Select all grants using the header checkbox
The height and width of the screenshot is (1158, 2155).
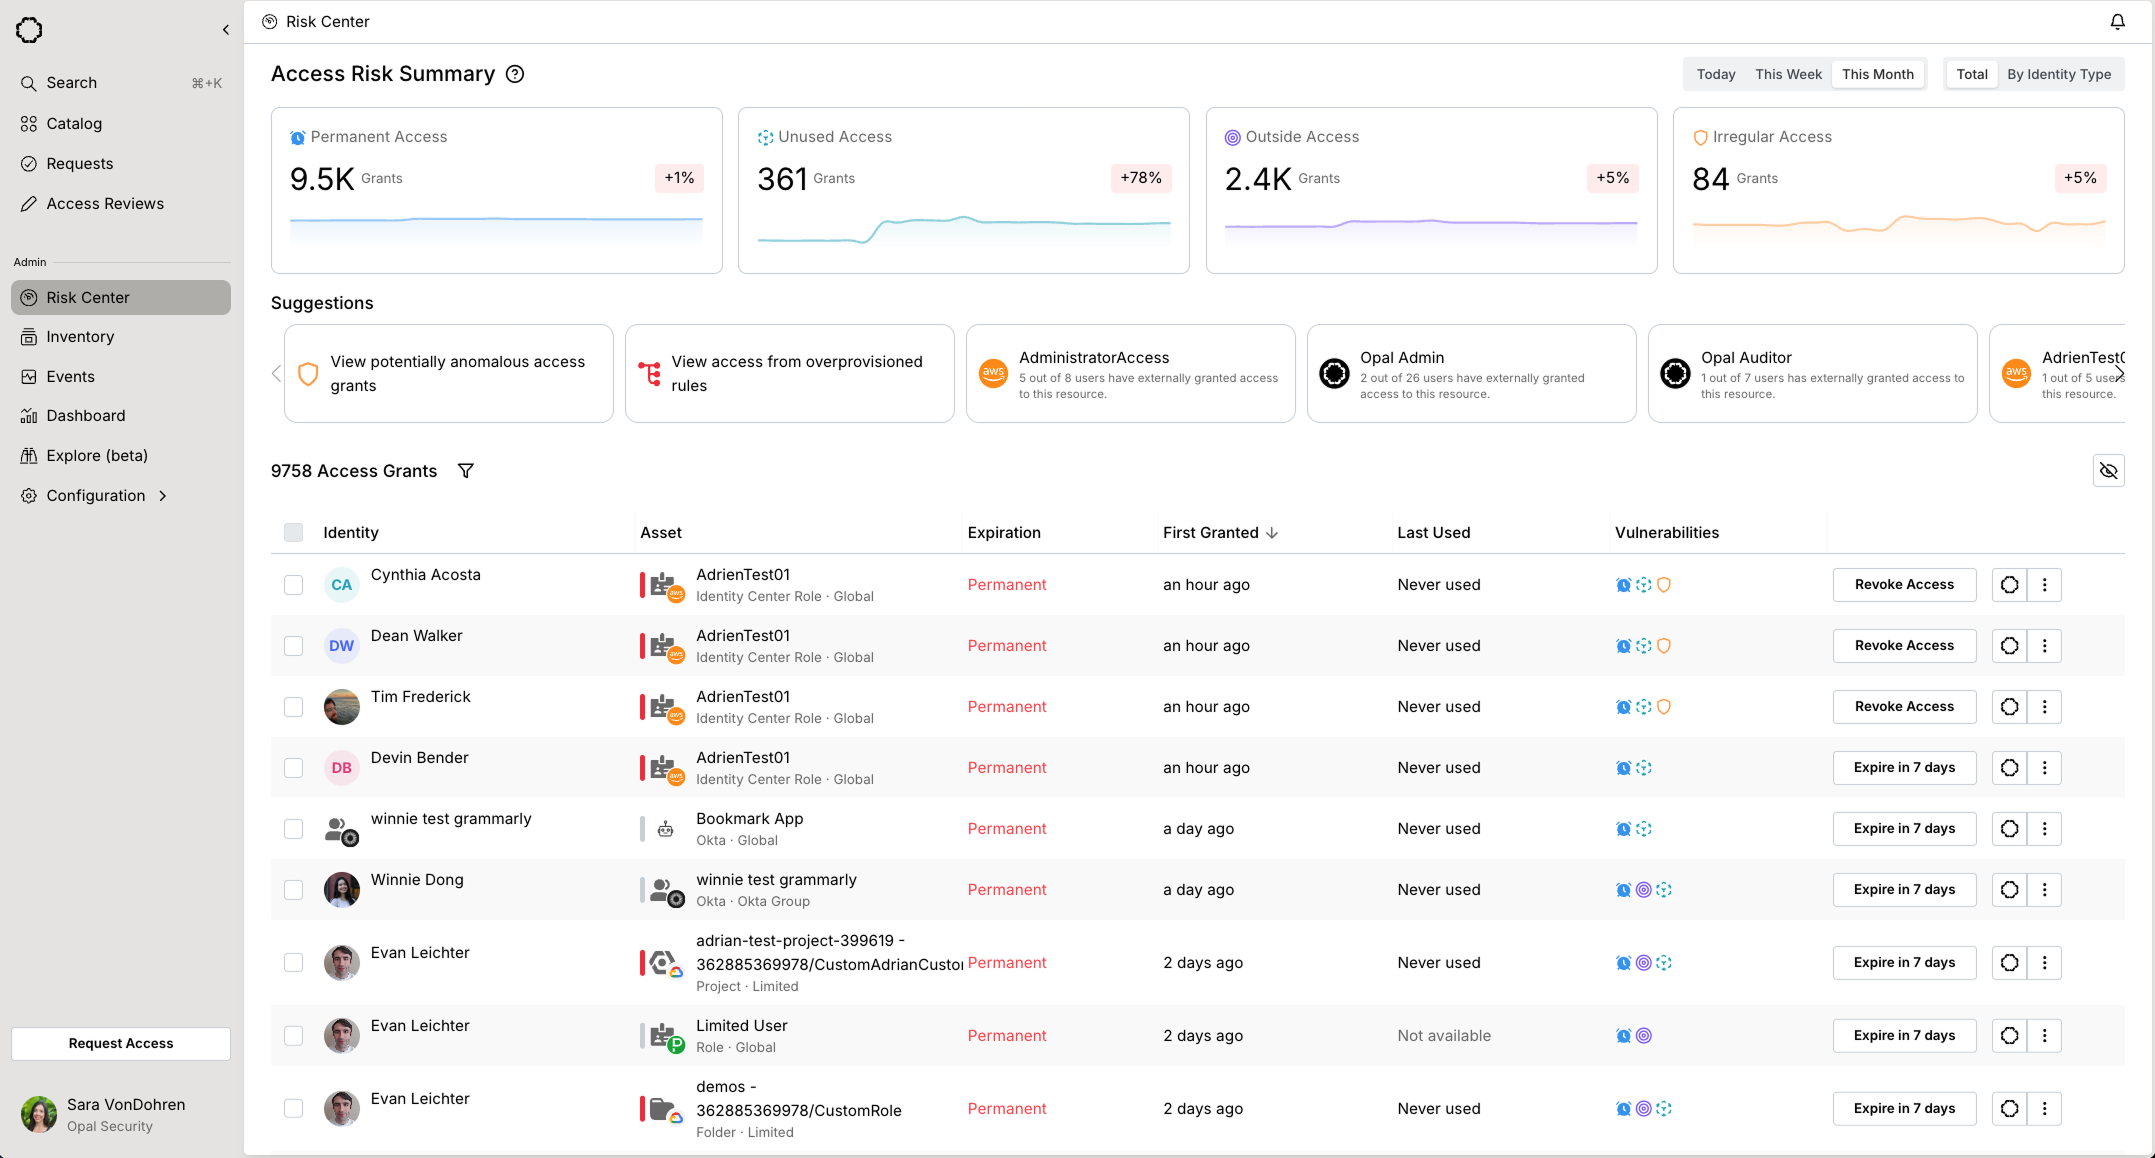coord(293,533)
